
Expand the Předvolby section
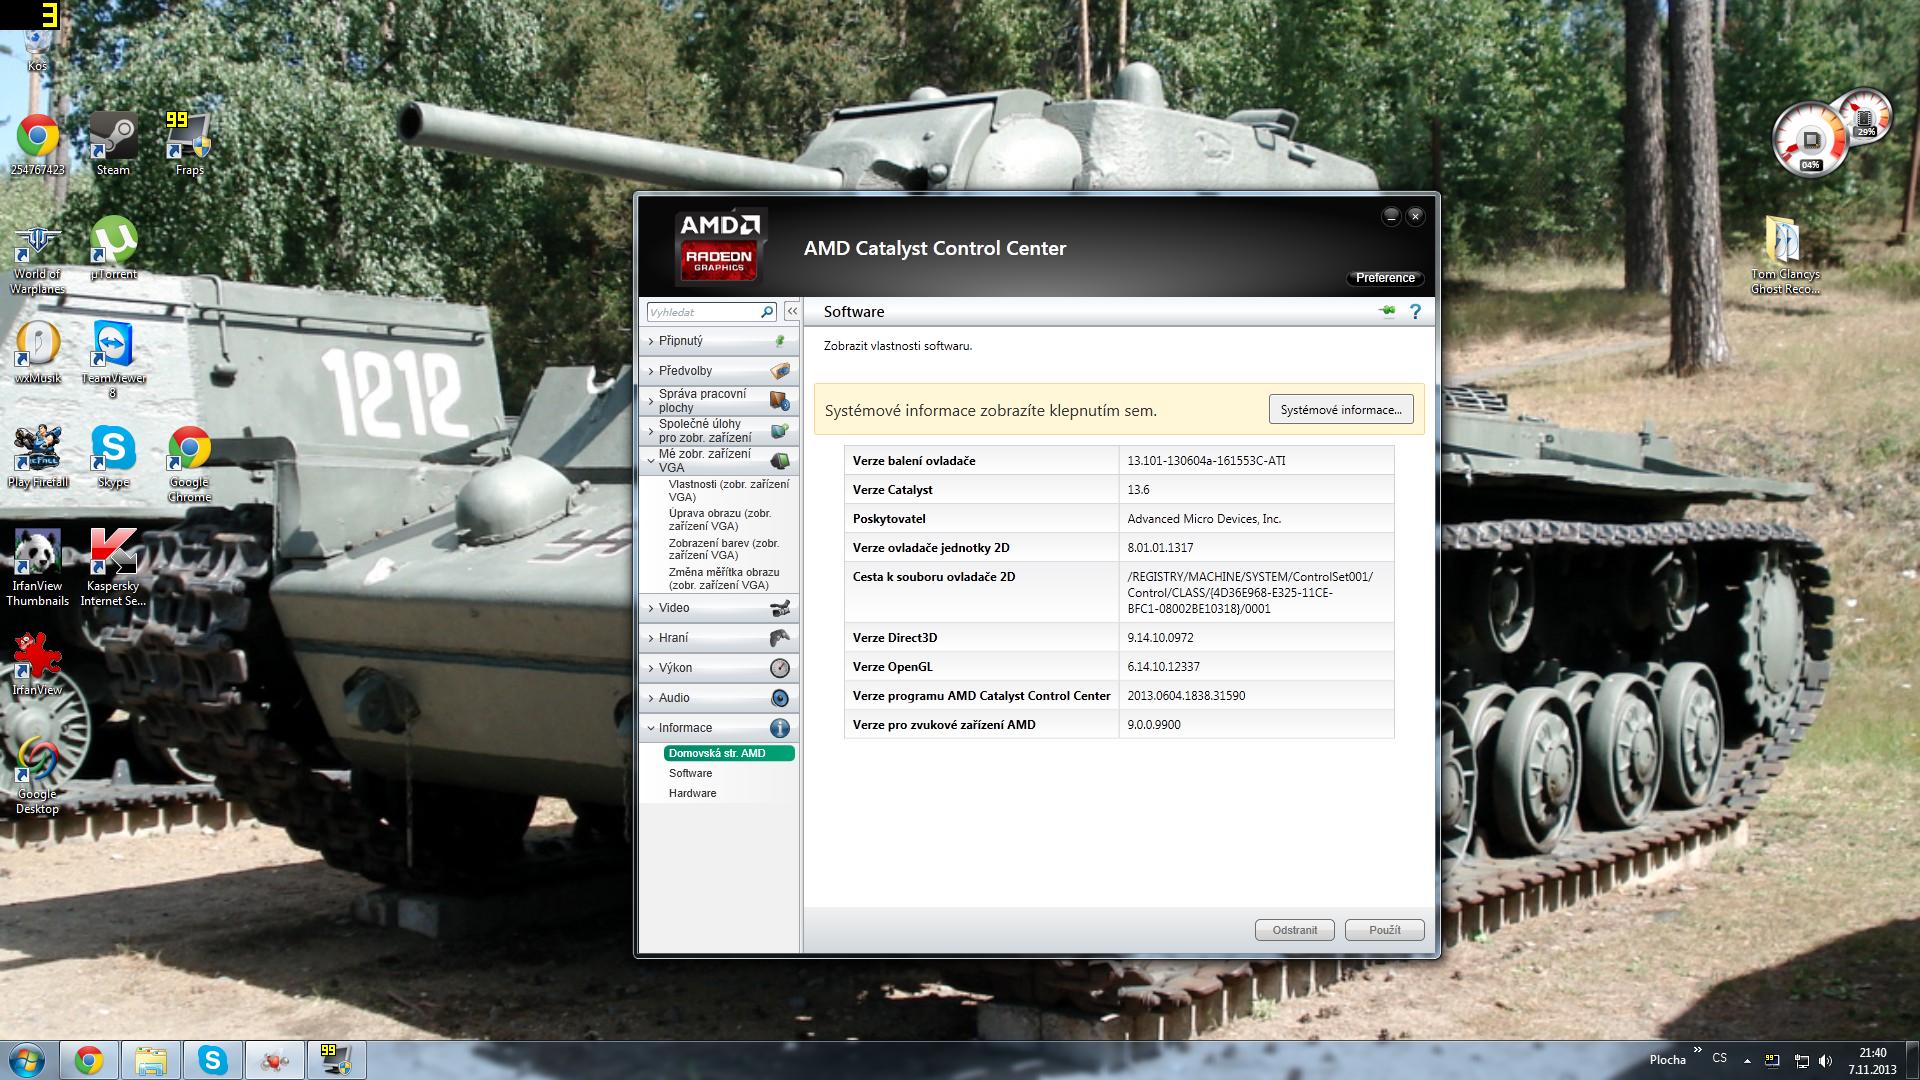point(719,371)
